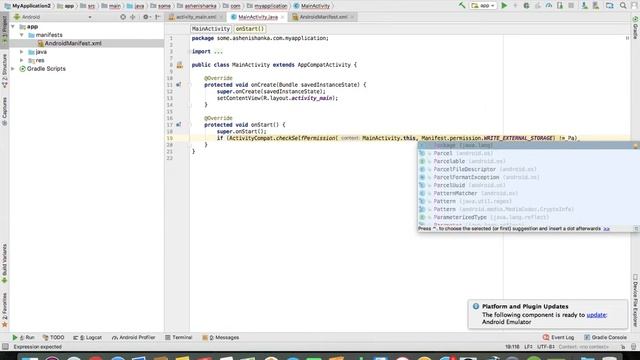Switch to activity_main.xml tab
Screen dimensions: 640x360
click(196, 17)
